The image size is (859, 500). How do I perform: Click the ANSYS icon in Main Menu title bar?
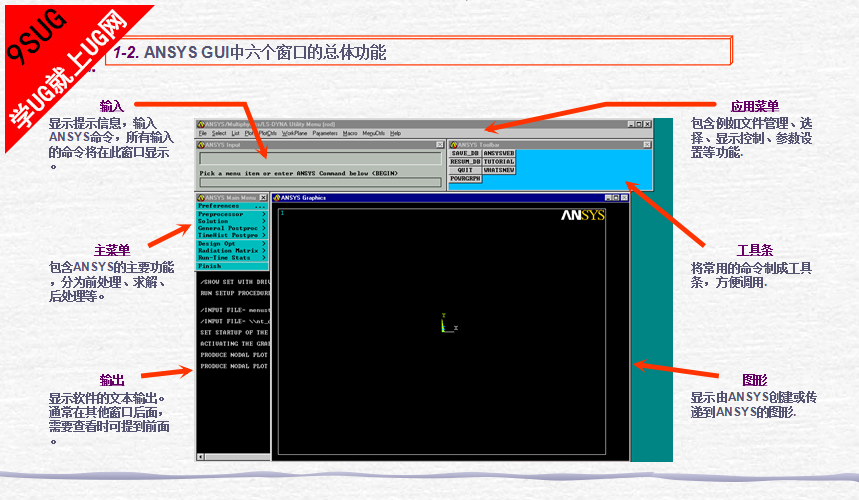[x=201, y=198]
